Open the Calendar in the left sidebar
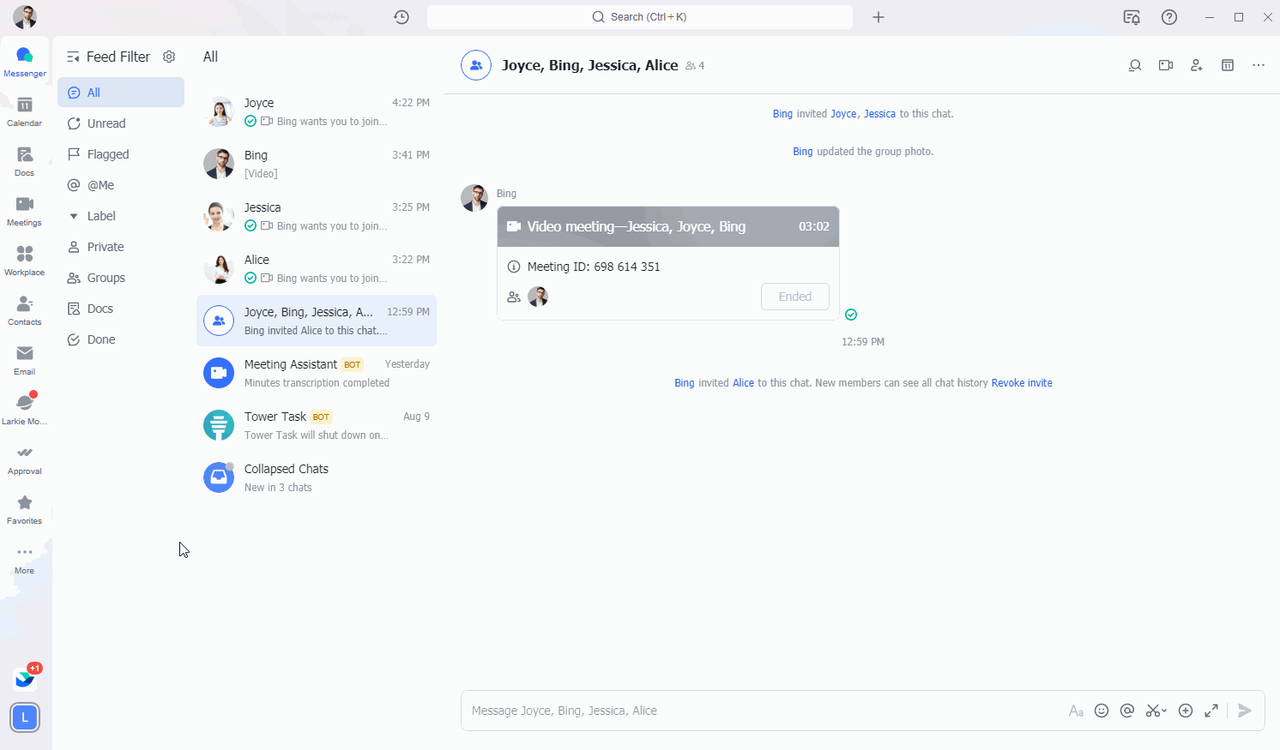The width and height of the screenshot is (1280, 750). (x=24, y=111)
